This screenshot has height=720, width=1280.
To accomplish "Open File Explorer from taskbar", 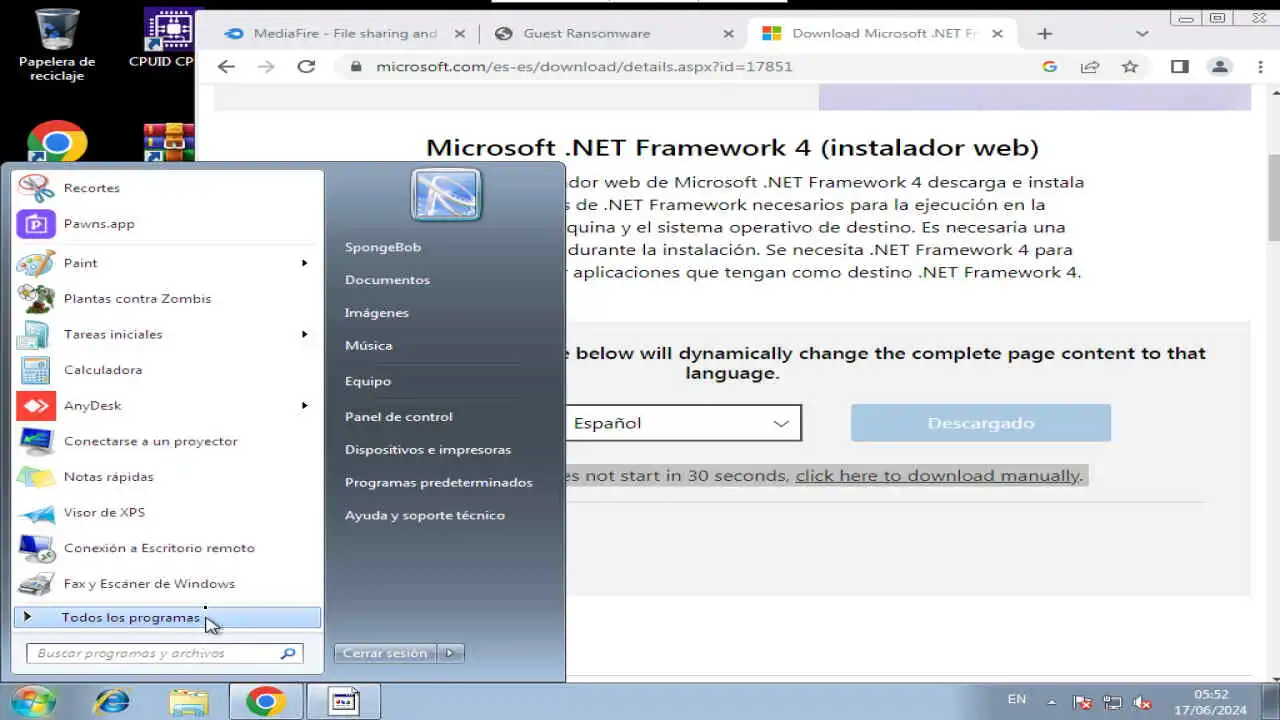I will [188, 702].
